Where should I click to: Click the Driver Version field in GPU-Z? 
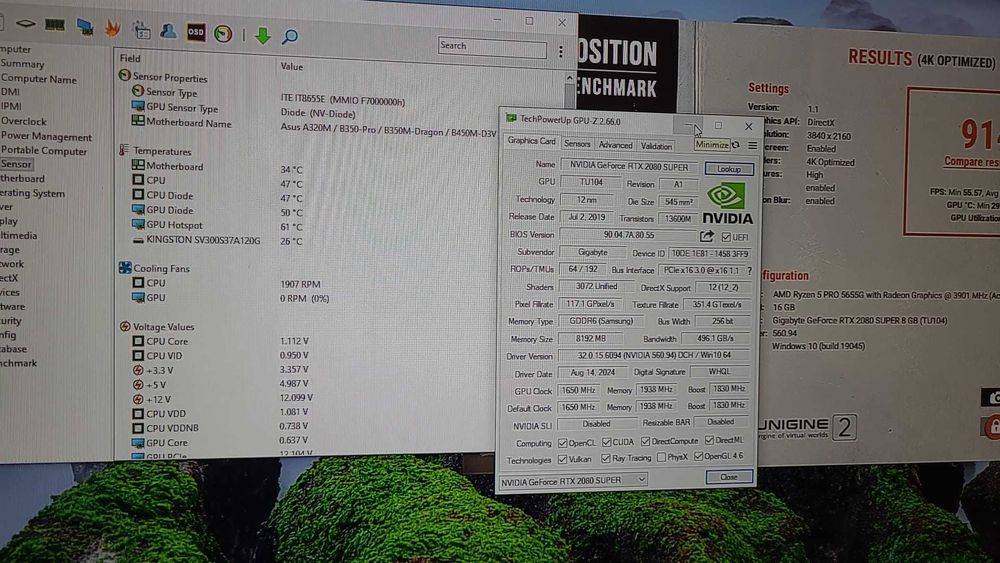[x=654, y=355]
